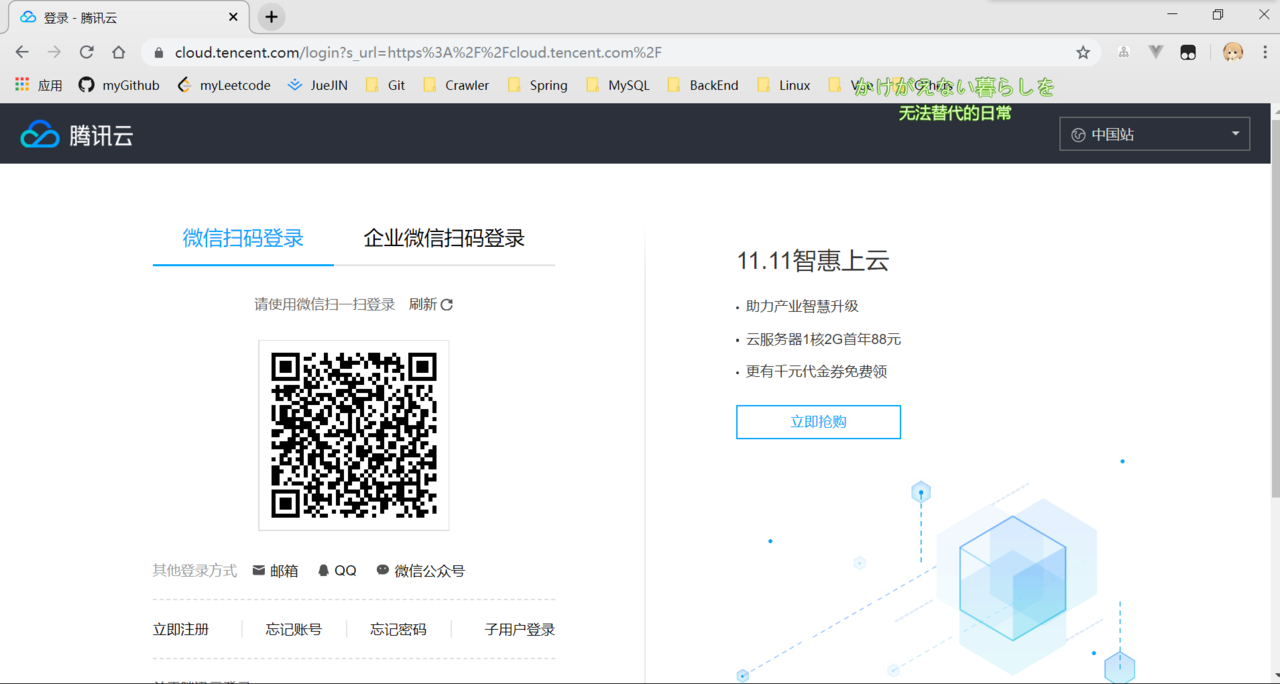Image resolution: width=1280 pixels, height=684 pixels.
Task: Close the 登录 - 腾讯云 tab
Action: click(x=233, y=17)
